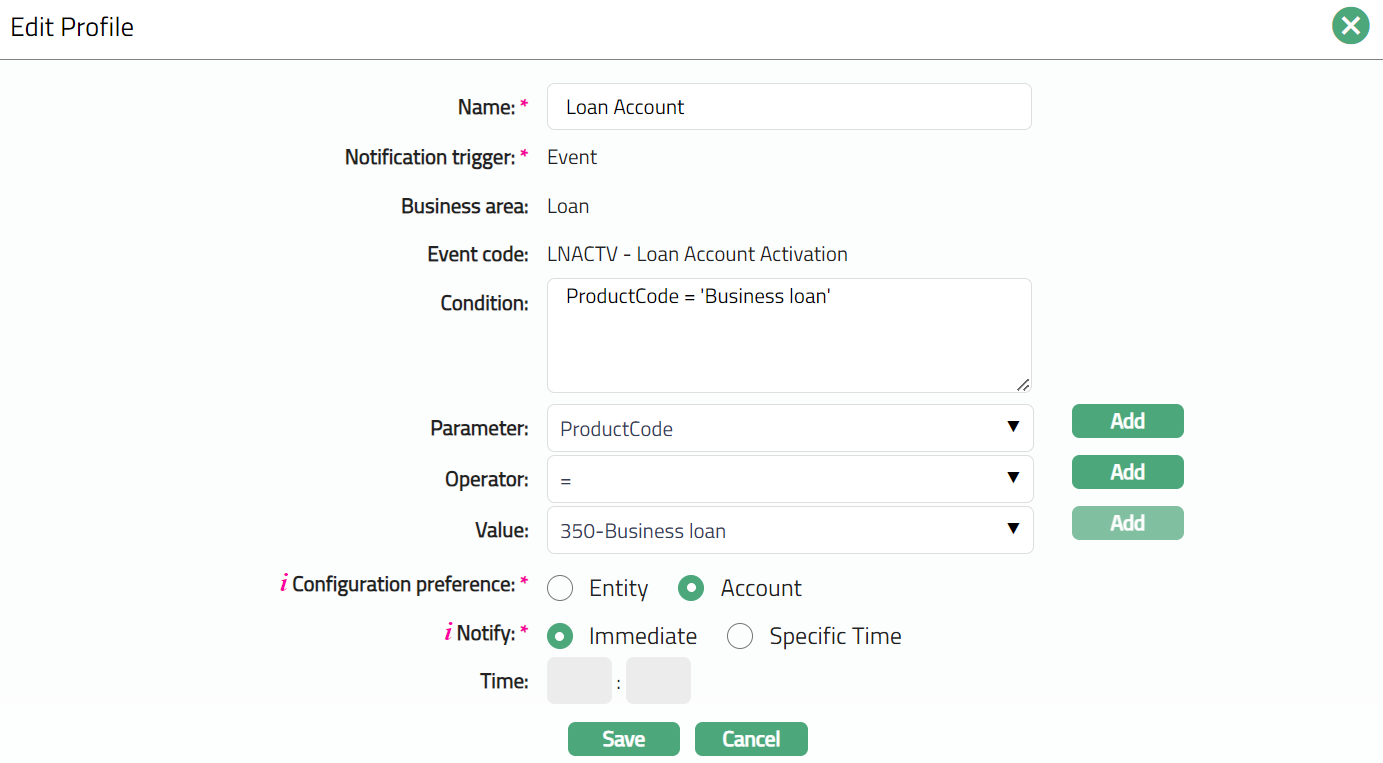Save the profile changes
Screen dimensions: 1383x763
coord(623,739)
